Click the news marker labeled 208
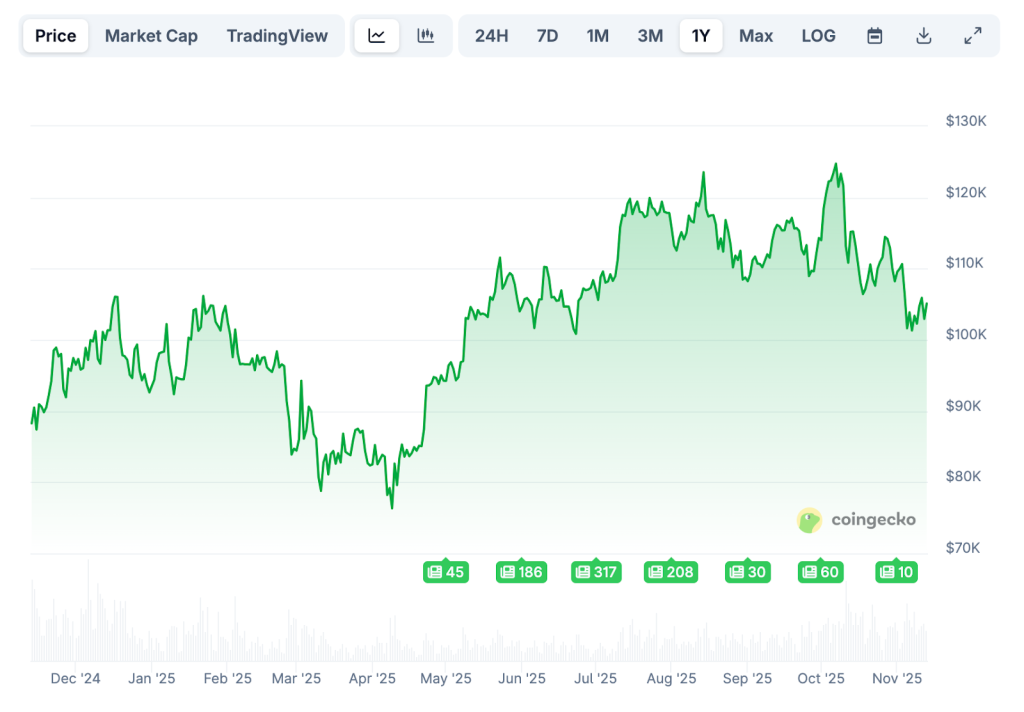 point(671,572)
